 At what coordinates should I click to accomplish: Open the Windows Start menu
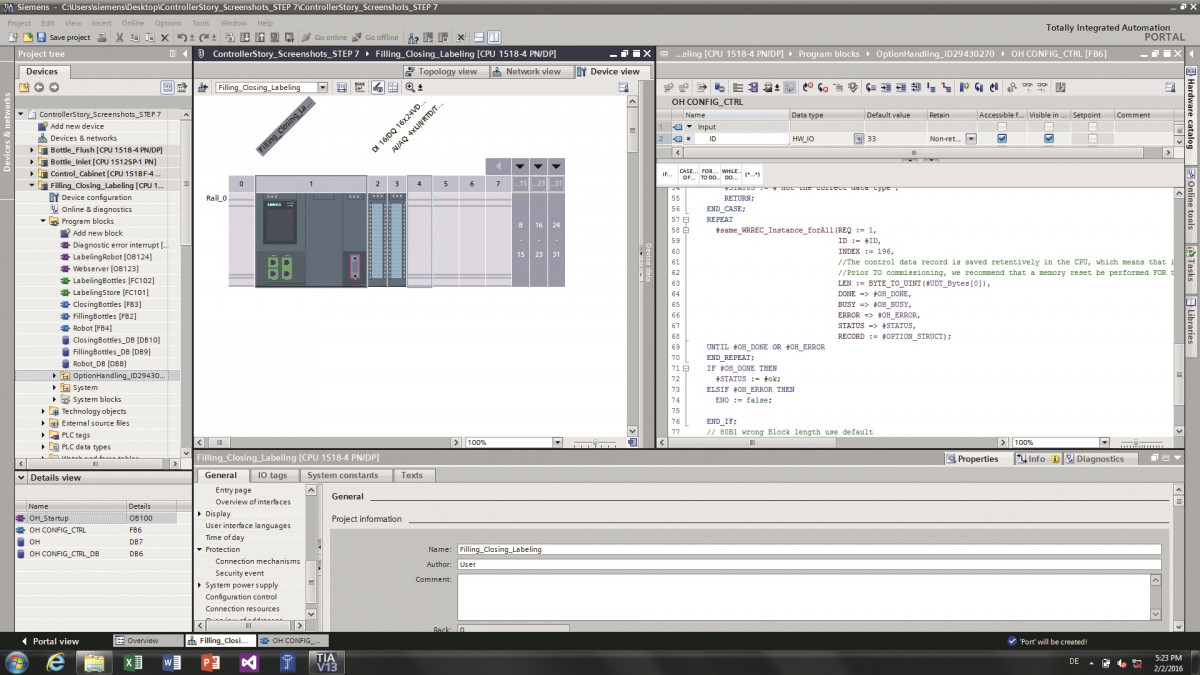tap(17, 662)
